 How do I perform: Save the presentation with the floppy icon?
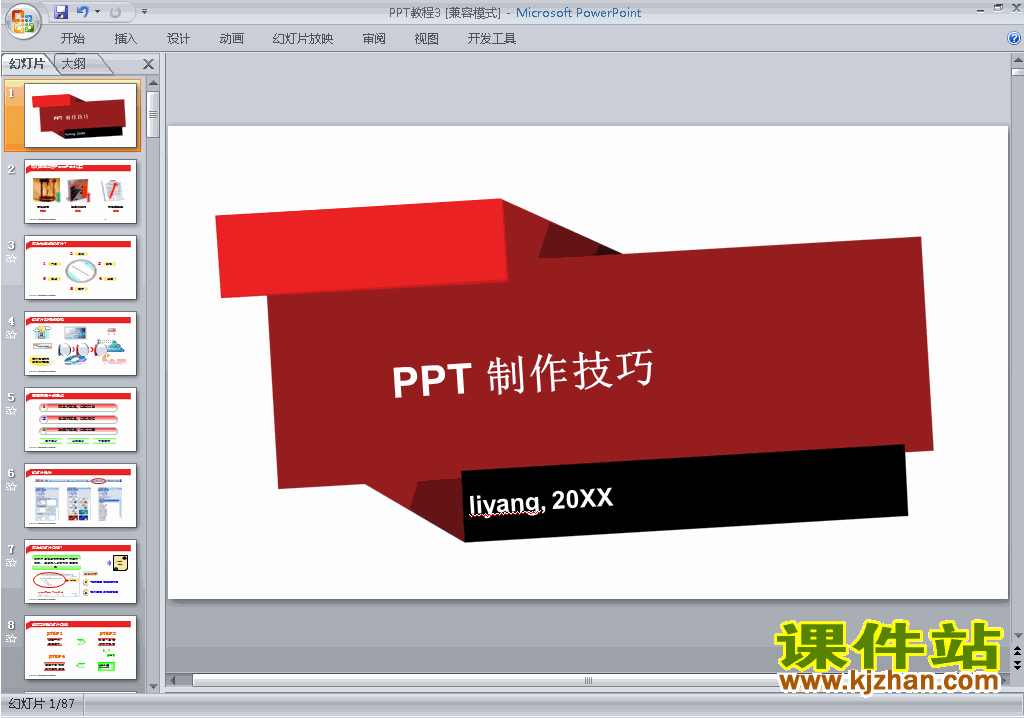(61, 12)
